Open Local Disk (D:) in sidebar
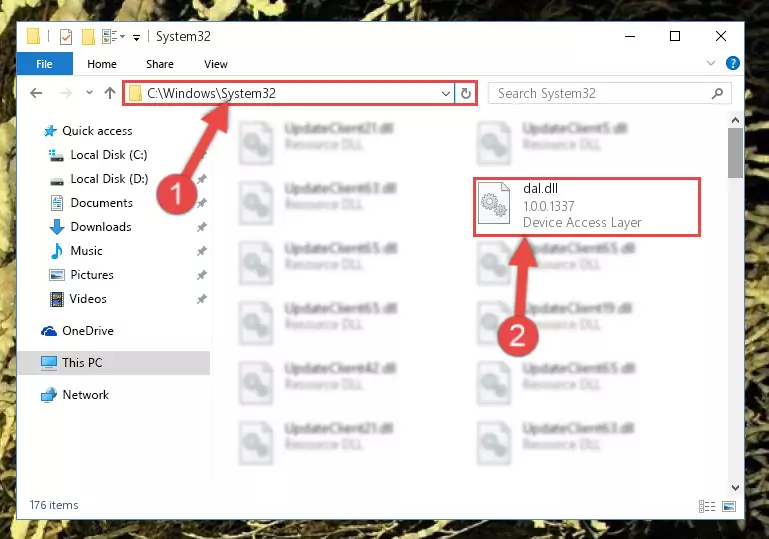769x539 pixels. coord(109,179)
